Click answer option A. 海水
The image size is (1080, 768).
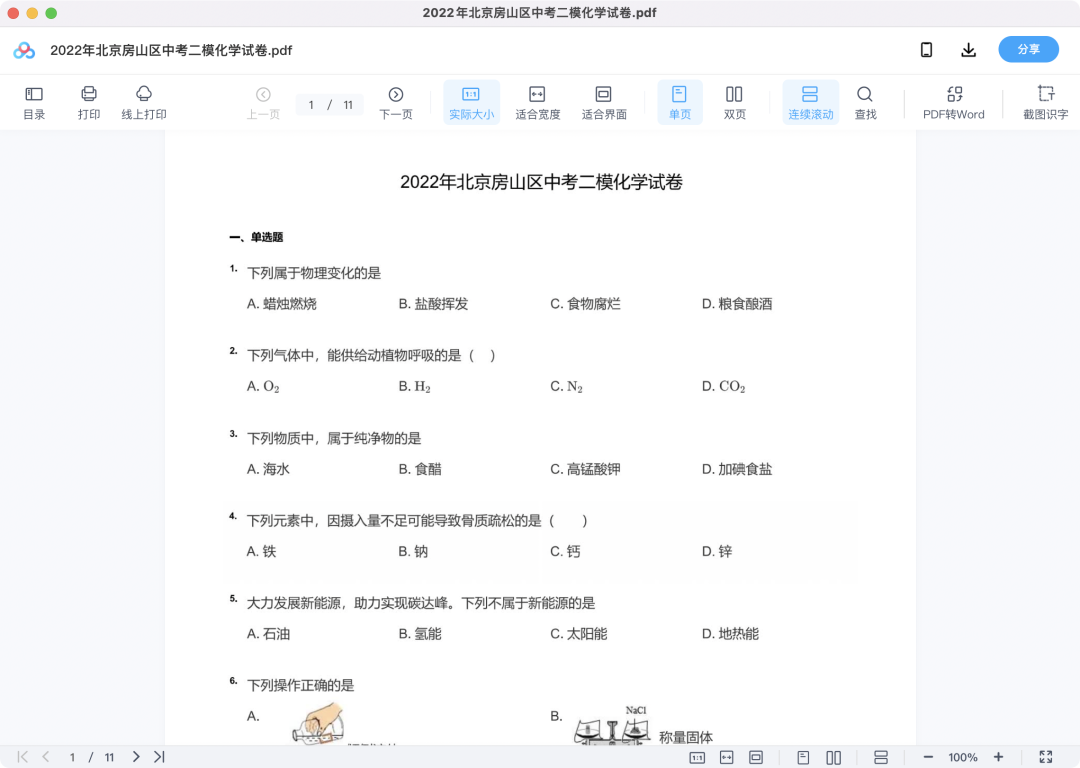pos(269,469)
